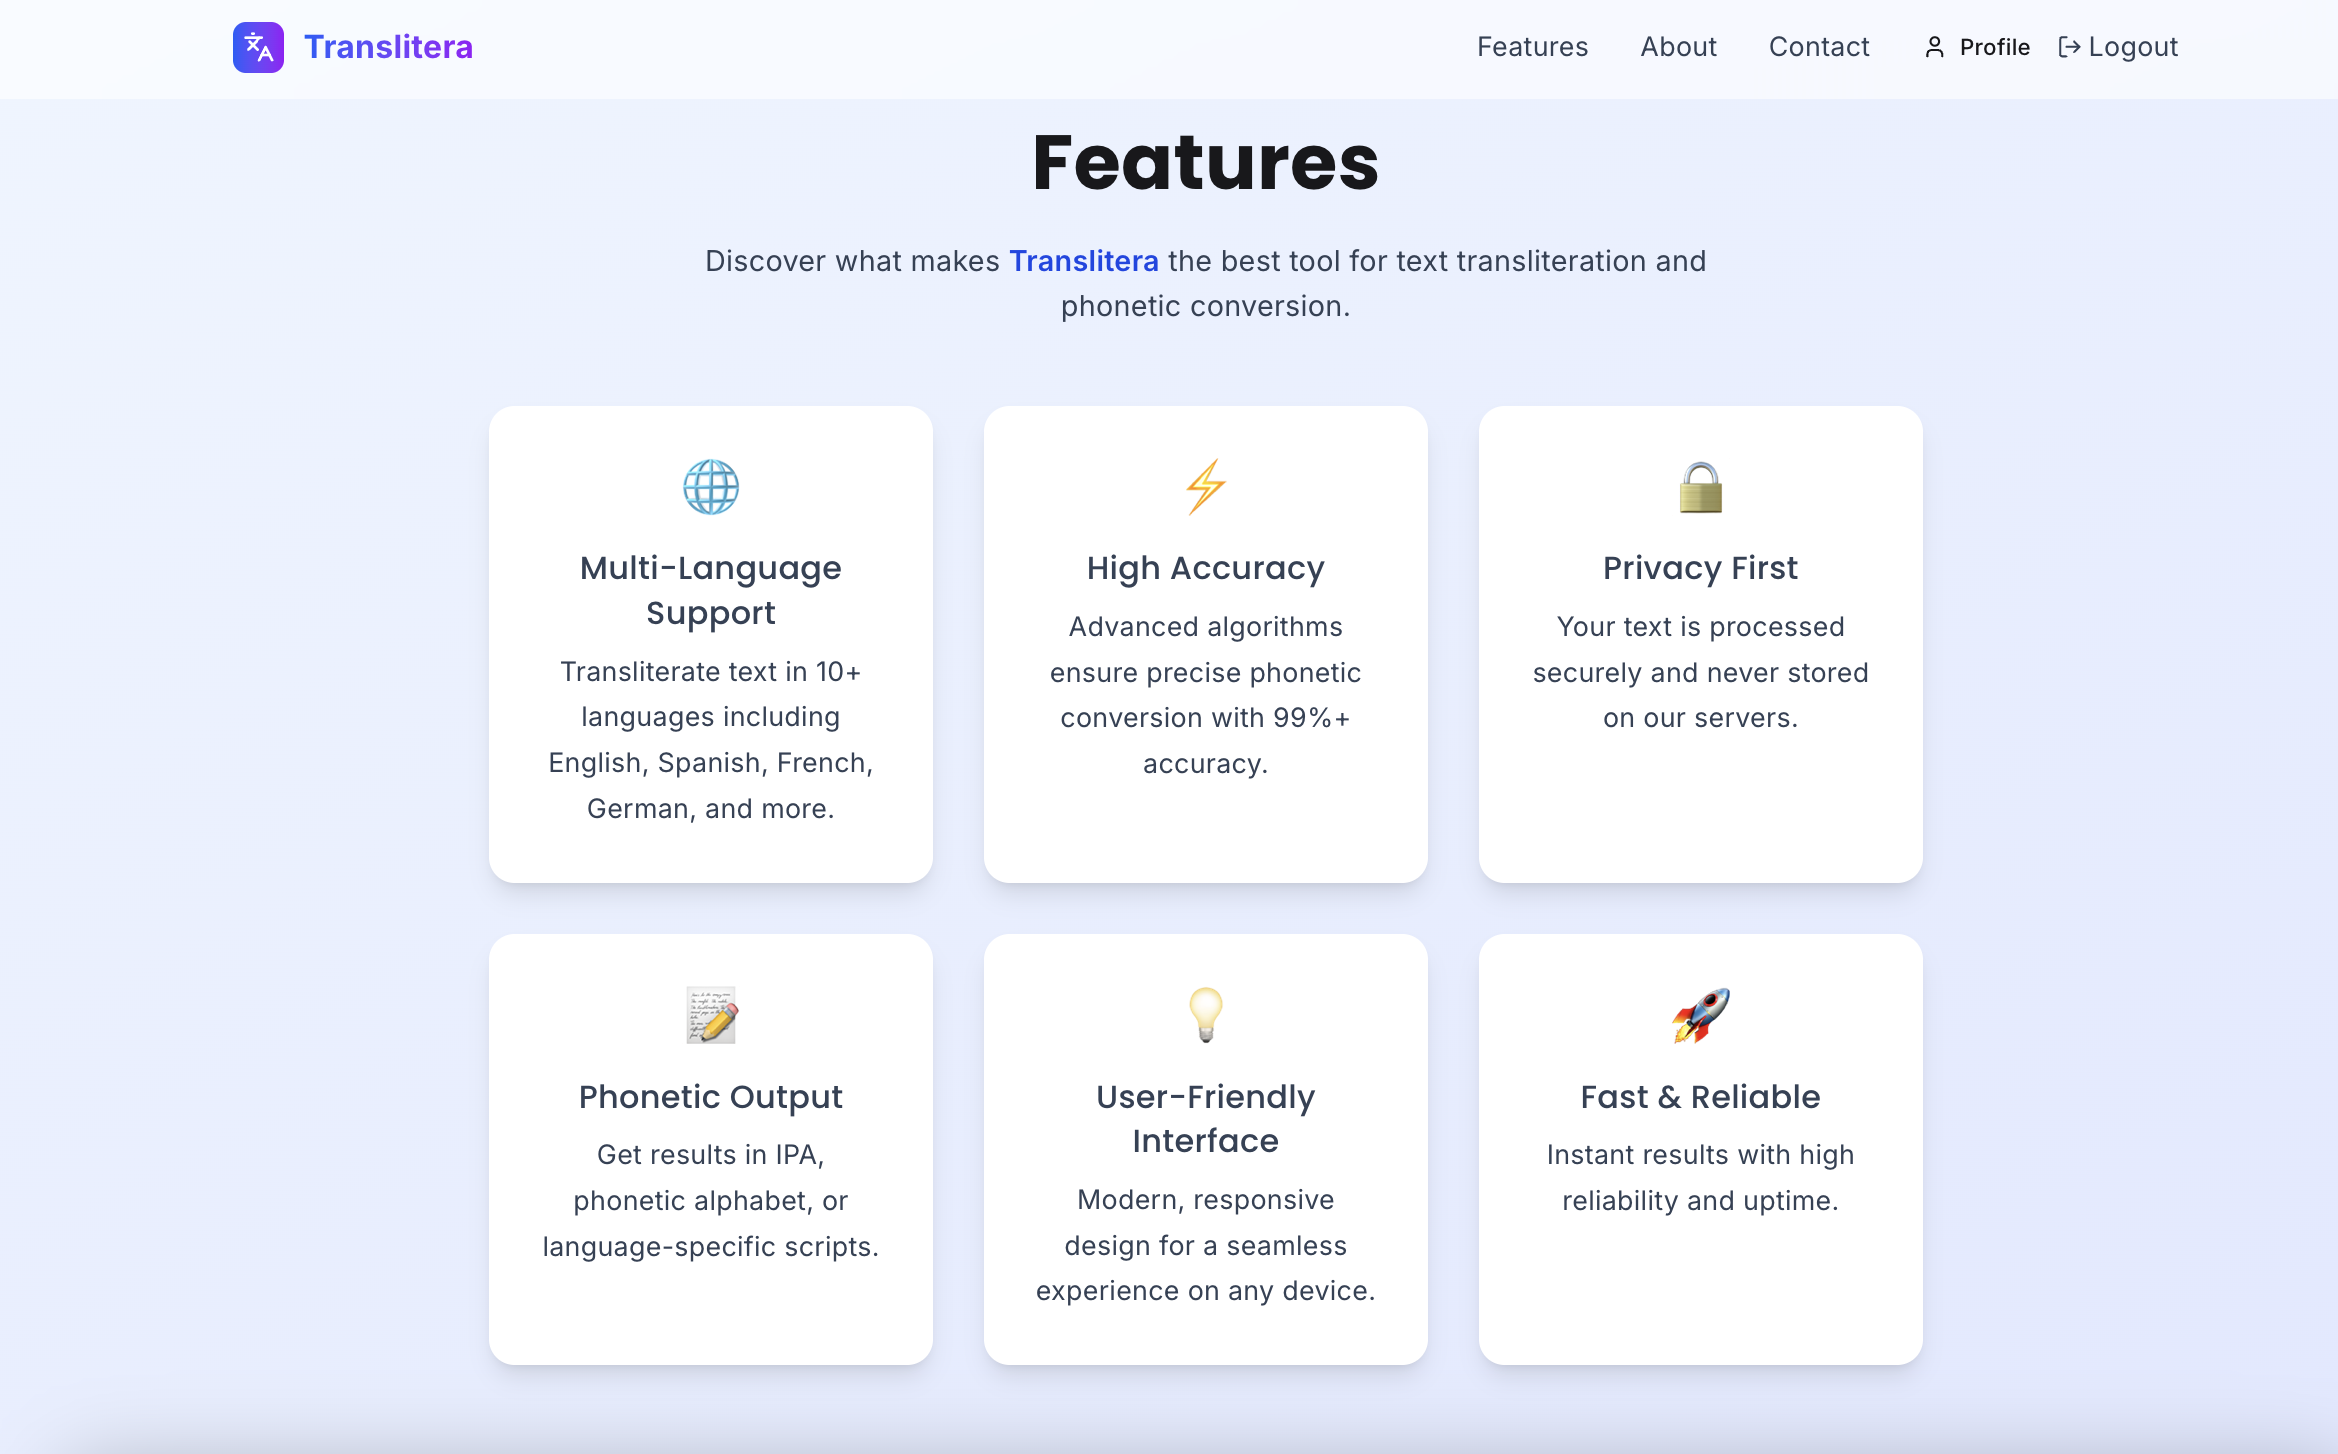Open the Contact navigation item
Screen dimensions: 2338x1454
1819,46
